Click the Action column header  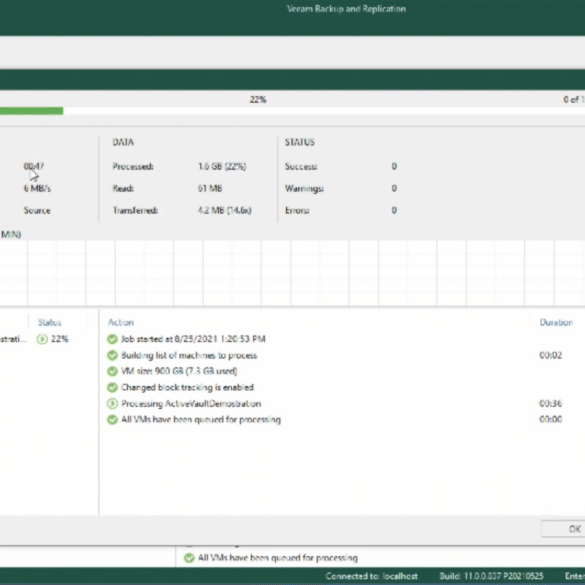pos(121,322)
